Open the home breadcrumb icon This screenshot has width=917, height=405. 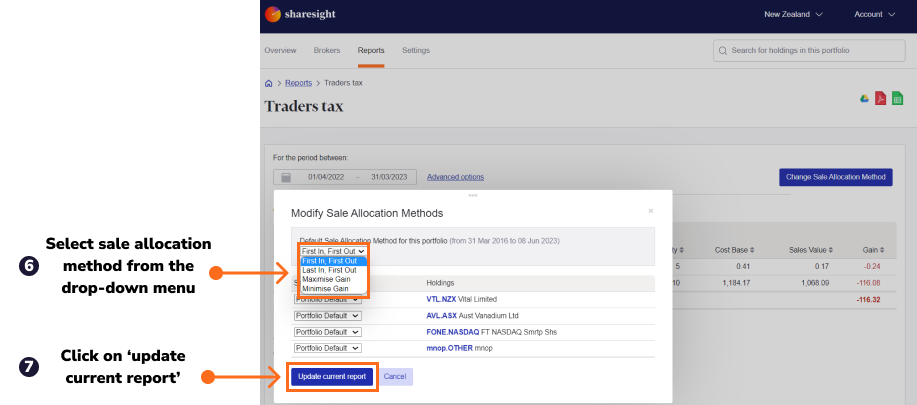tap(268, 83)
